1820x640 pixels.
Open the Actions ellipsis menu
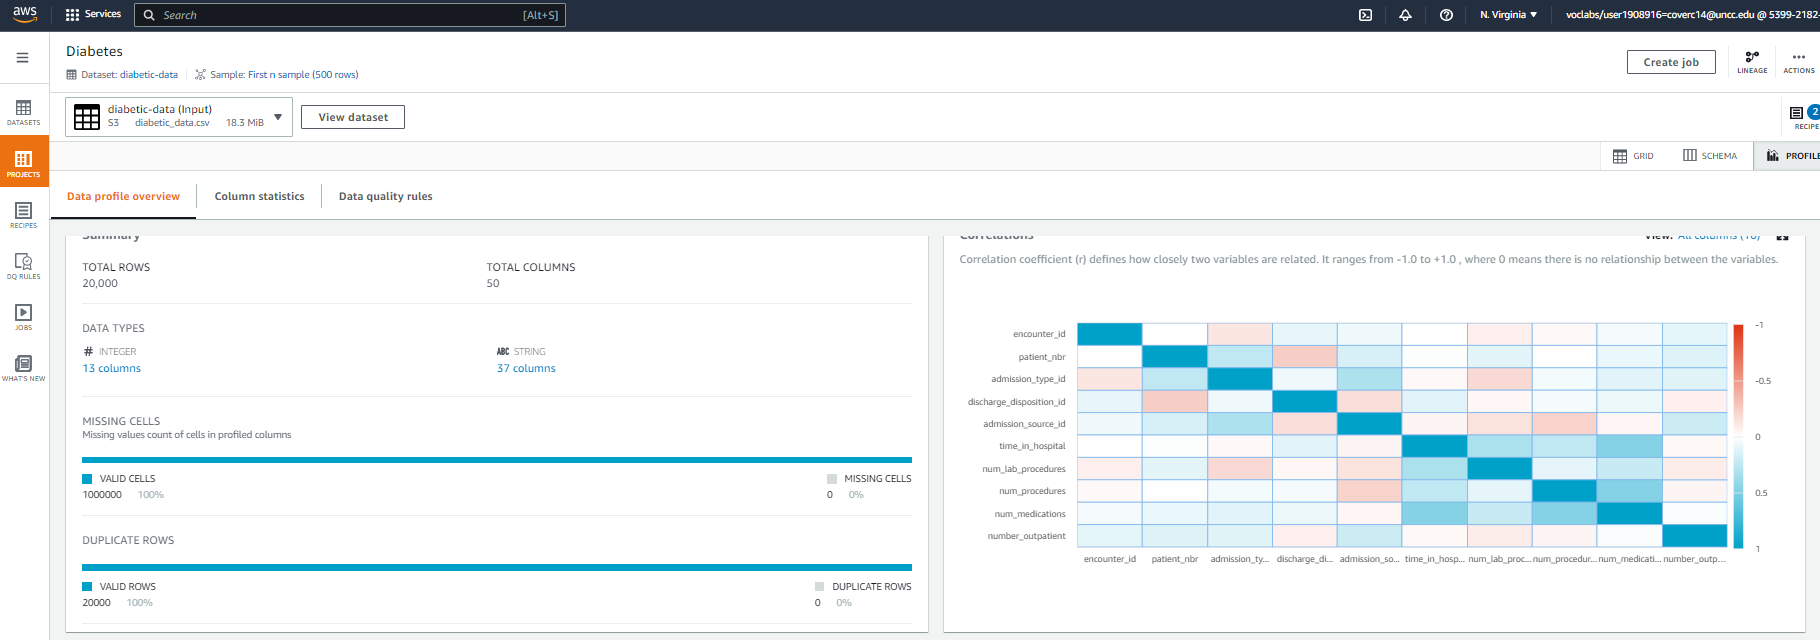pos(1798,62)
